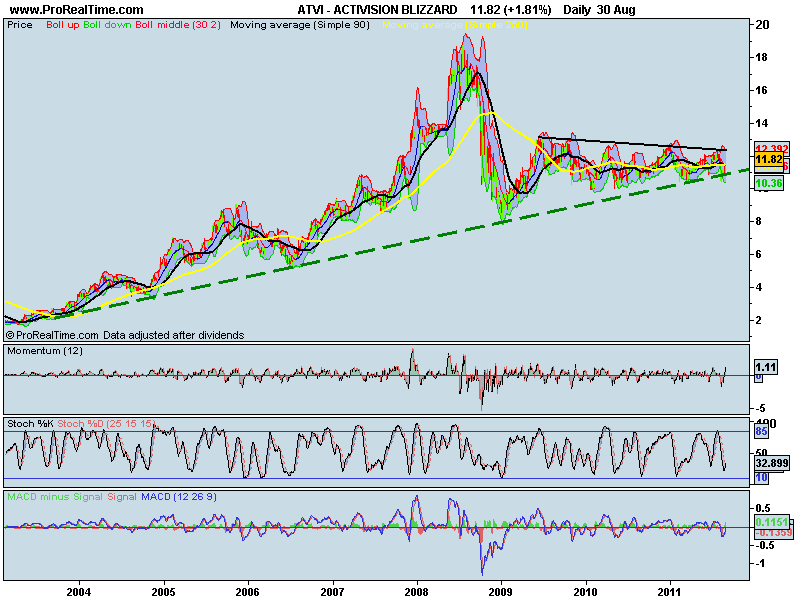Viewport: 800px width, 600px height.
Task: Select the green Boll down legend entry
Action: point(107,24)
